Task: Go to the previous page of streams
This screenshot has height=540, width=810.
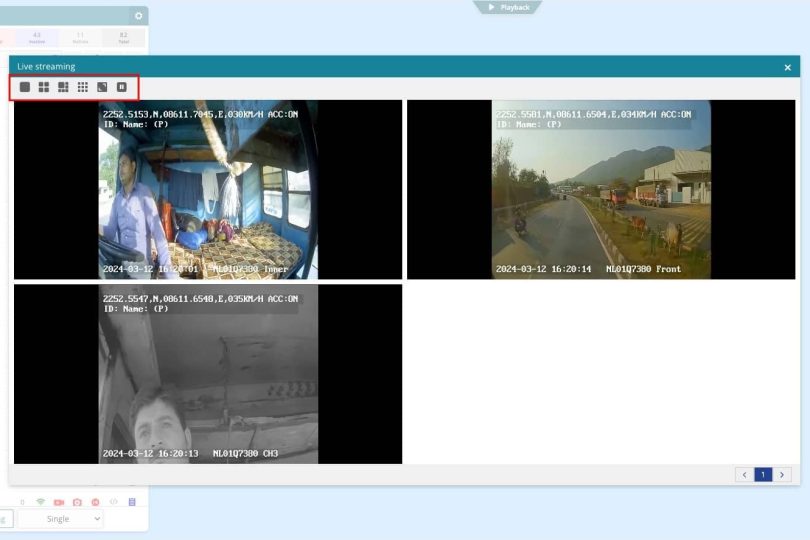Action: click(744, 474)
